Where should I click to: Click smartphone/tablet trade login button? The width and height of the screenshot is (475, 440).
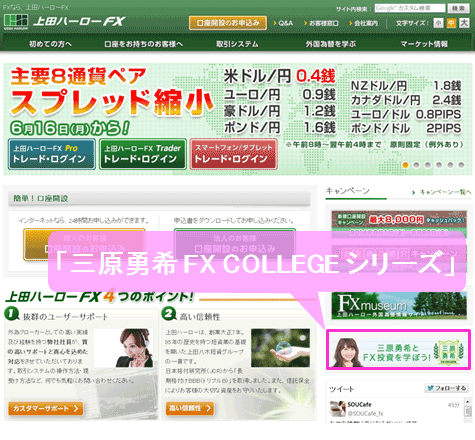pos(234,154)
